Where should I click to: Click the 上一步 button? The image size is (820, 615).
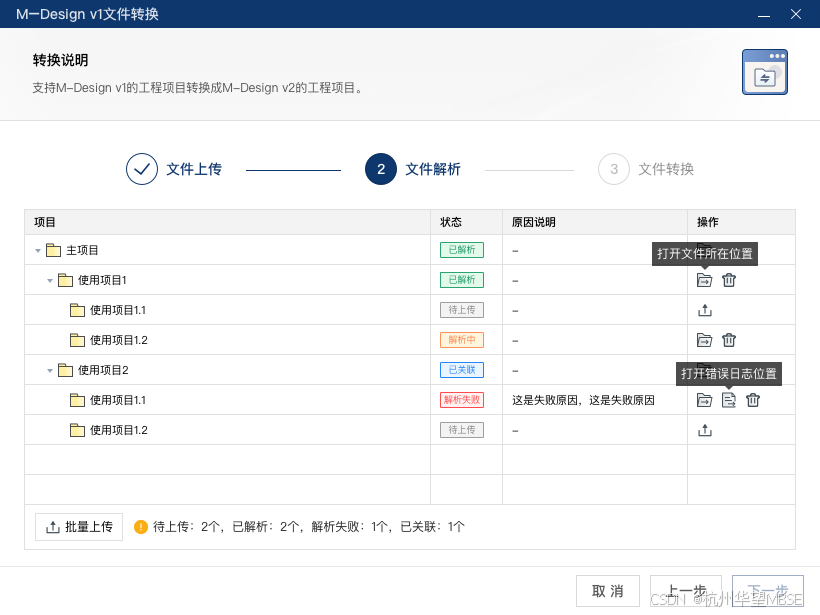686,591
